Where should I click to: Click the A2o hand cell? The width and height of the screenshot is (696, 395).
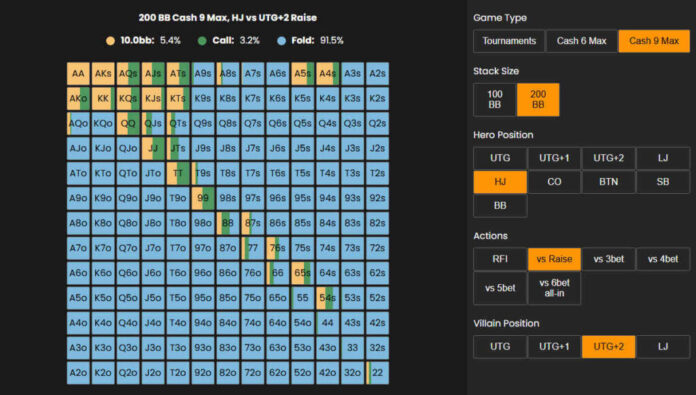coord(78,372)
